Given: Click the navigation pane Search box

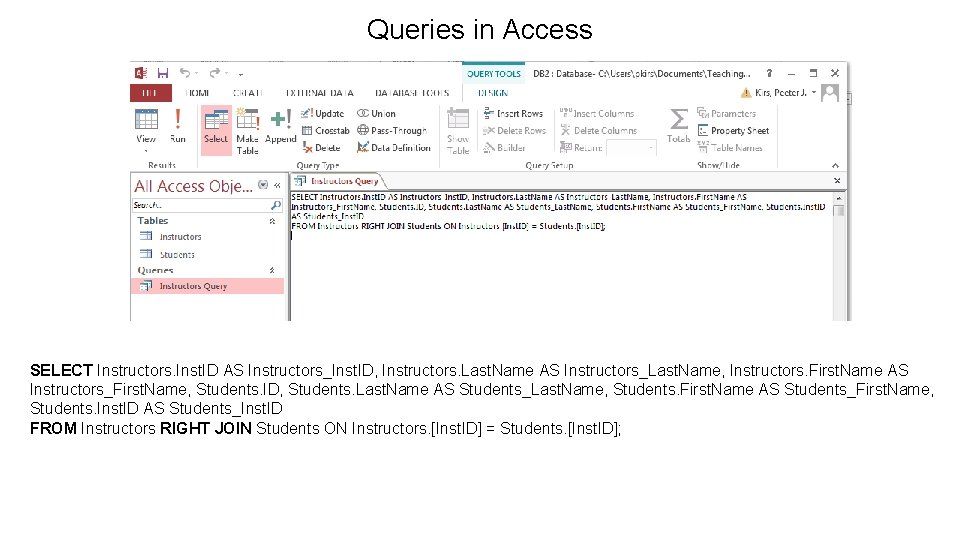Looking at the screenshot, I should tap(201, 205).
